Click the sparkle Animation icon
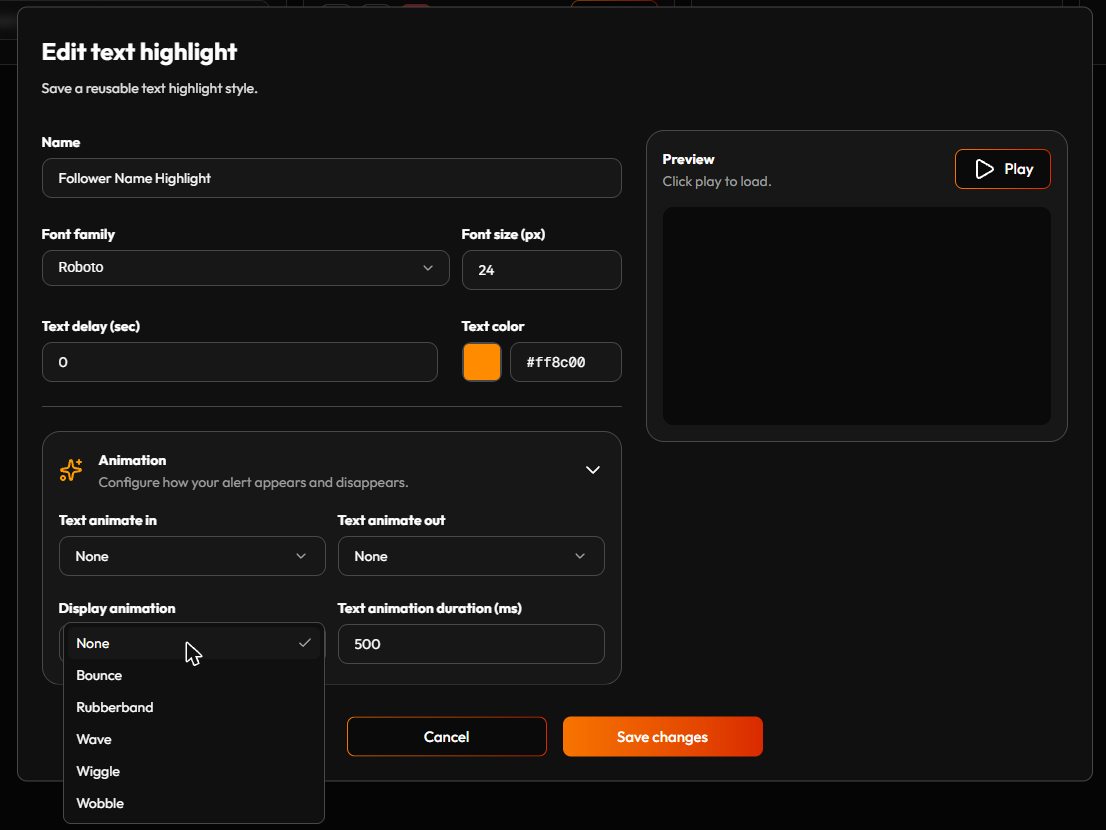The image size is (1106, 830). (71, 470)
